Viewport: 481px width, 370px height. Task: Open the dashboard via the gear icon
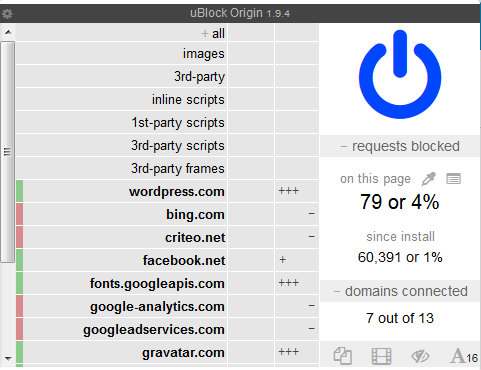point(7,14)
